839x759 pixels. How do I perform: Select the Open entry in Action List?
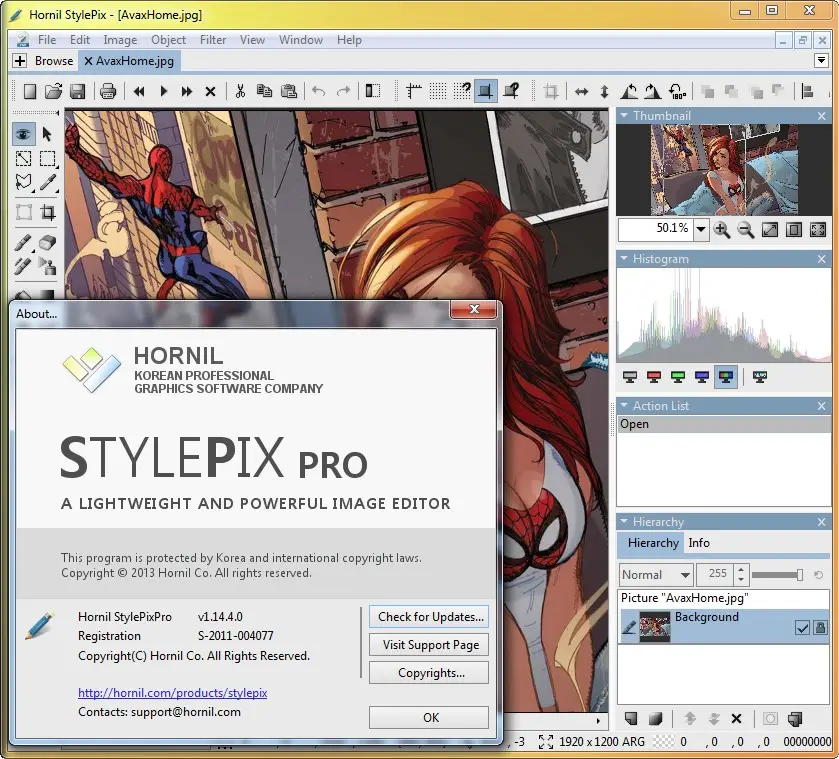click(x=723, y=424)
